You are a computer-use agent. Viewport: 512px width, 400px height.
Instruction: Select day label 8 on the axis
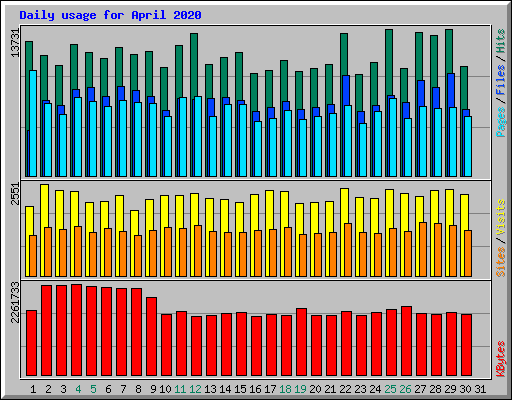(x=138, y=389)
